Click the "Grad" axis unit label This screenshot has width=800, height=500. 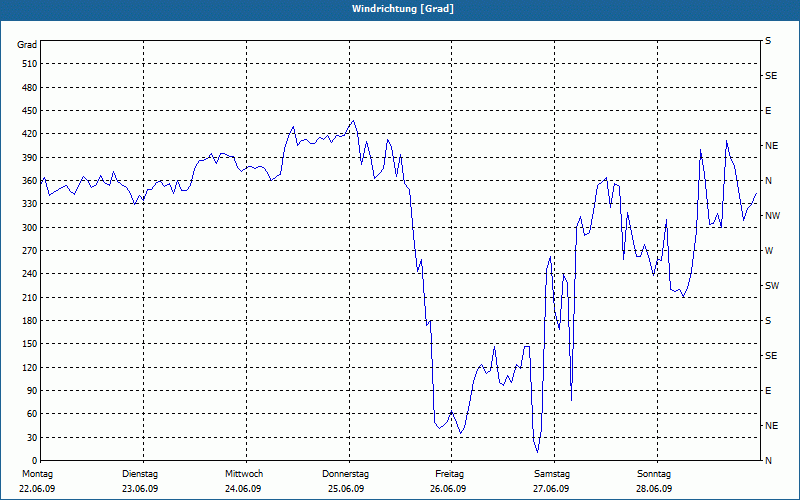[27, 45]
